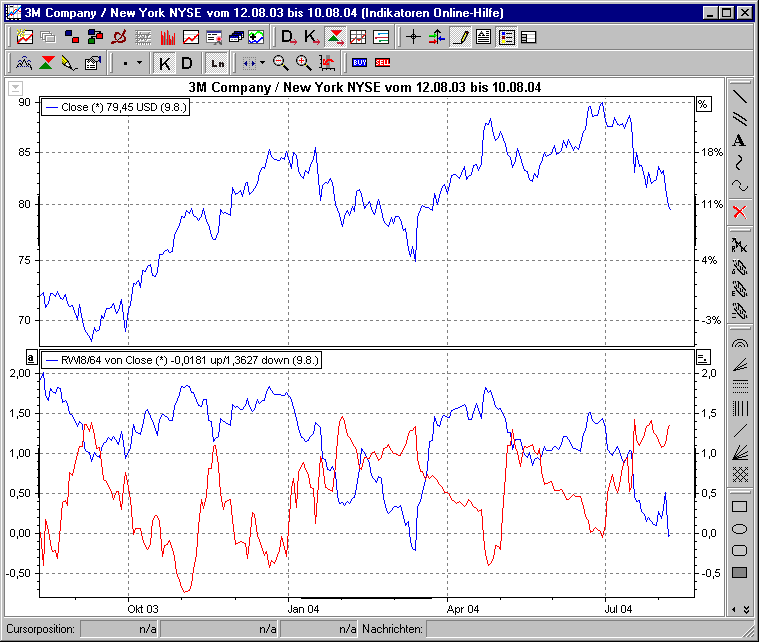The height and width of the screenshot is (642, 759).
Task: Click the SELL button
Action: 382,63
